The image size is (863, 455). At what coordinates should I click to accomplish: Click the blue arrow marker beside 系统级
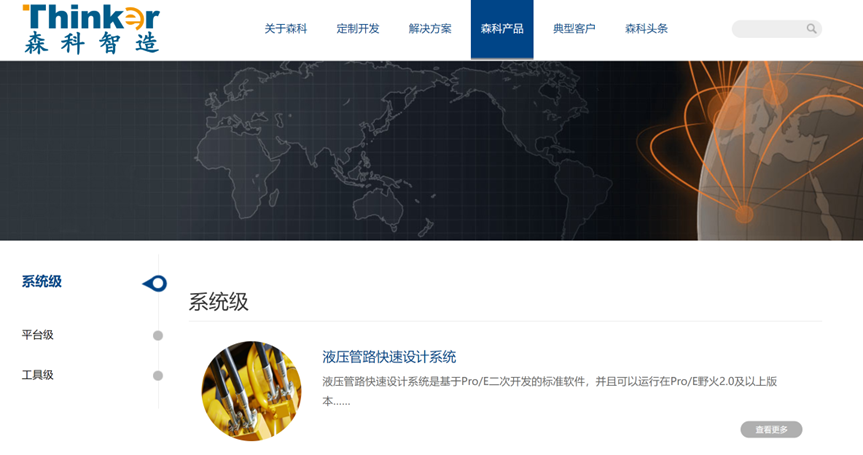coord(155,284)
